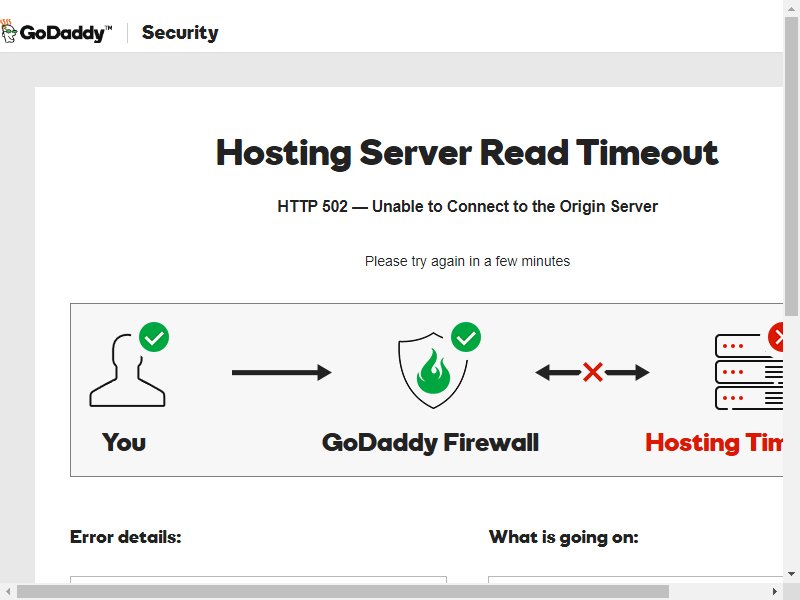This screenshot has width=800, height=600.
Task: Click the green checkmark badge on the firewall shield
Action: click(x=466, y=337)
